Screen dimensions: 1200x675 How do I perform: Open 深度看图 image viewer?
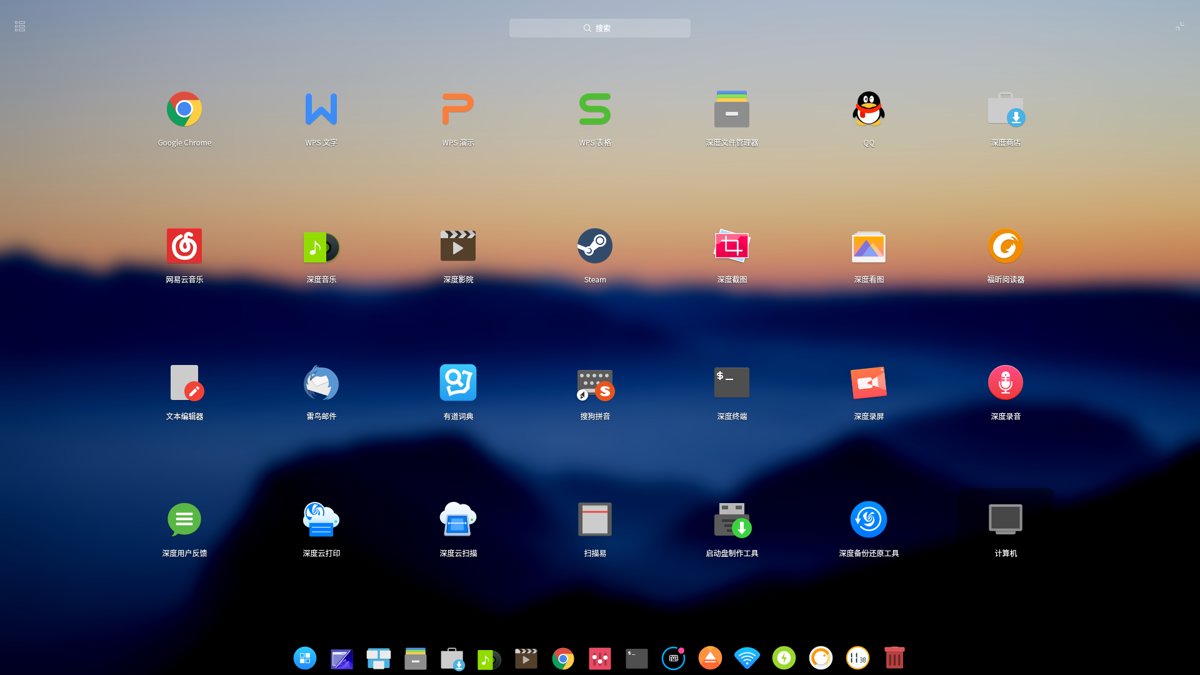(869, 246)
